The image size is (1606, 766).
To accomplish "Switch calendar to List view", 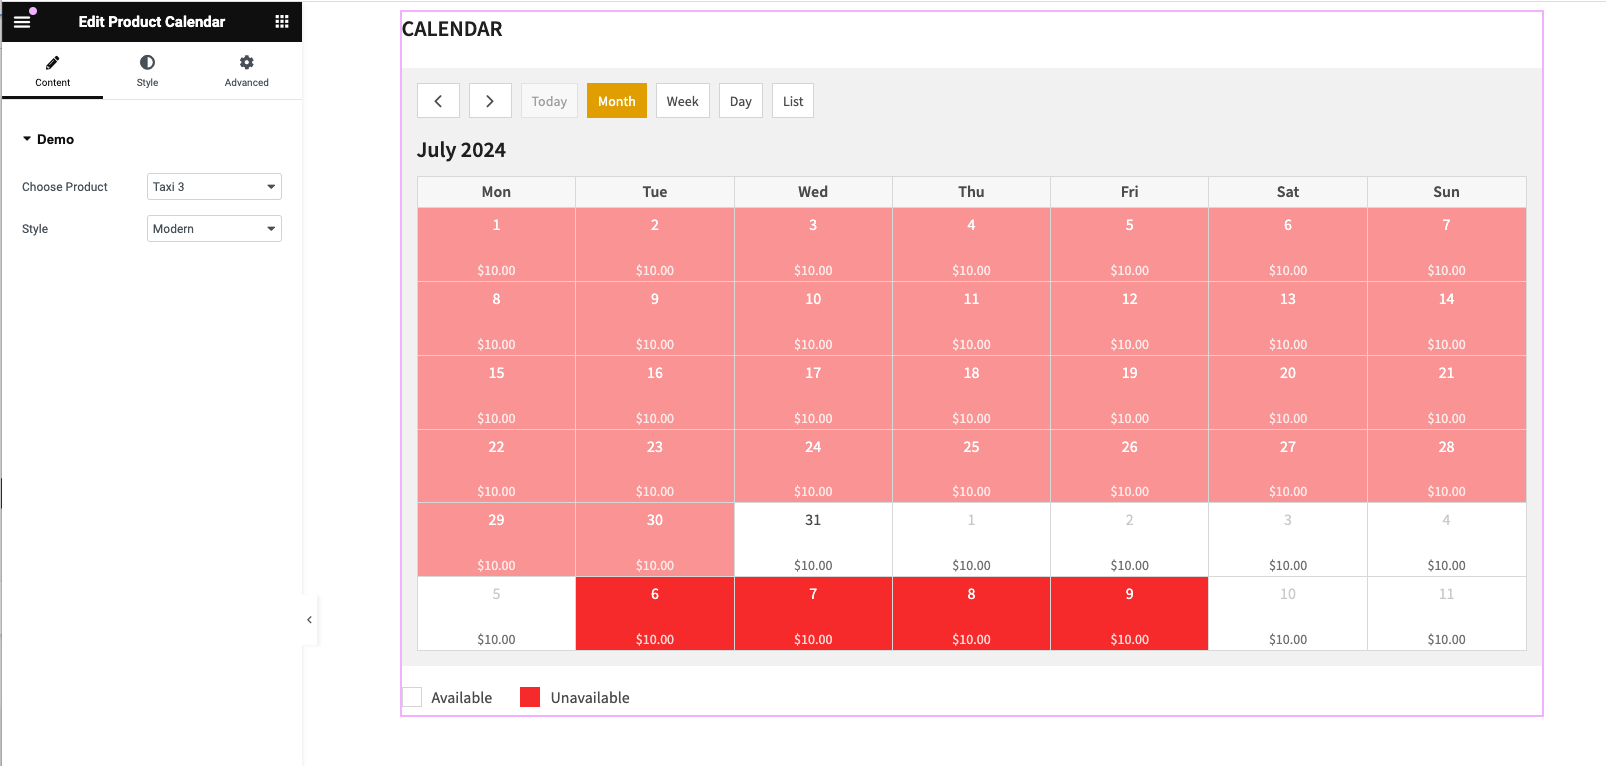I will coord(793,101).
